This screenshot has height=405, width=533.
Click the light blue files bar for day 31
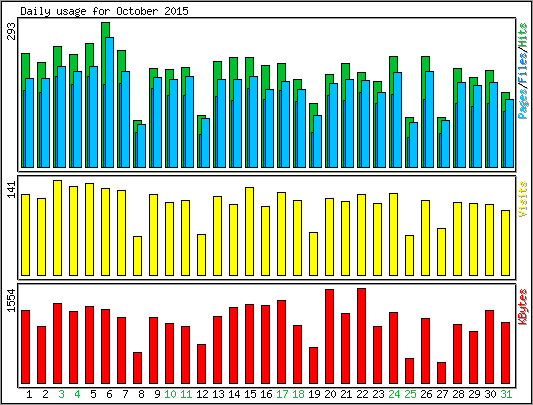pos(510,133)
